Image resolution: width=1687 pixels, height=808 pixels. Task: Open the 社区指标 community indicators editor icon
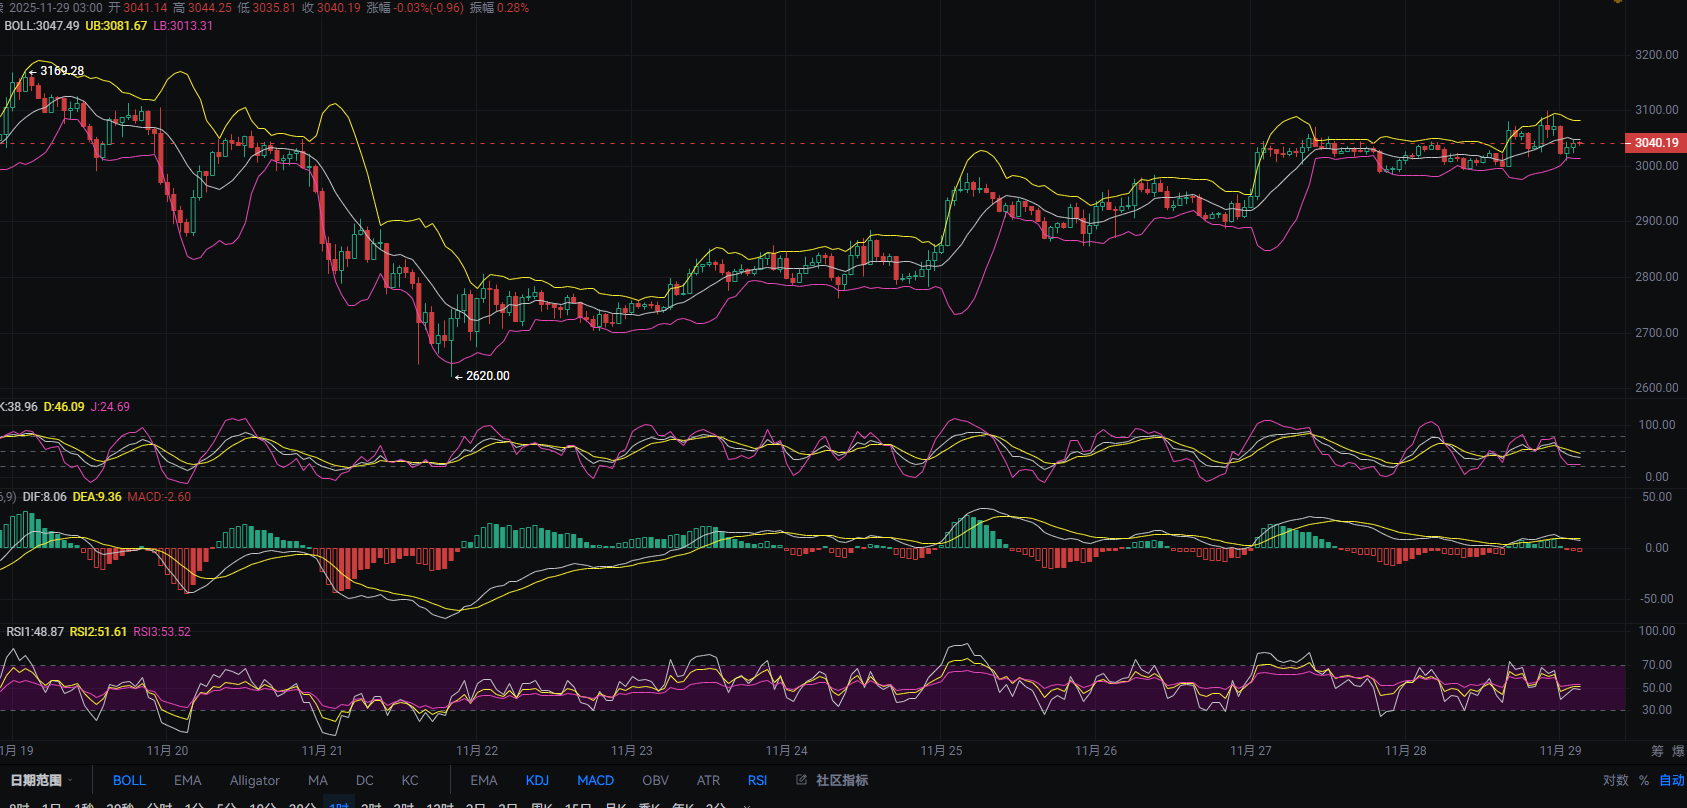point(801,780)
